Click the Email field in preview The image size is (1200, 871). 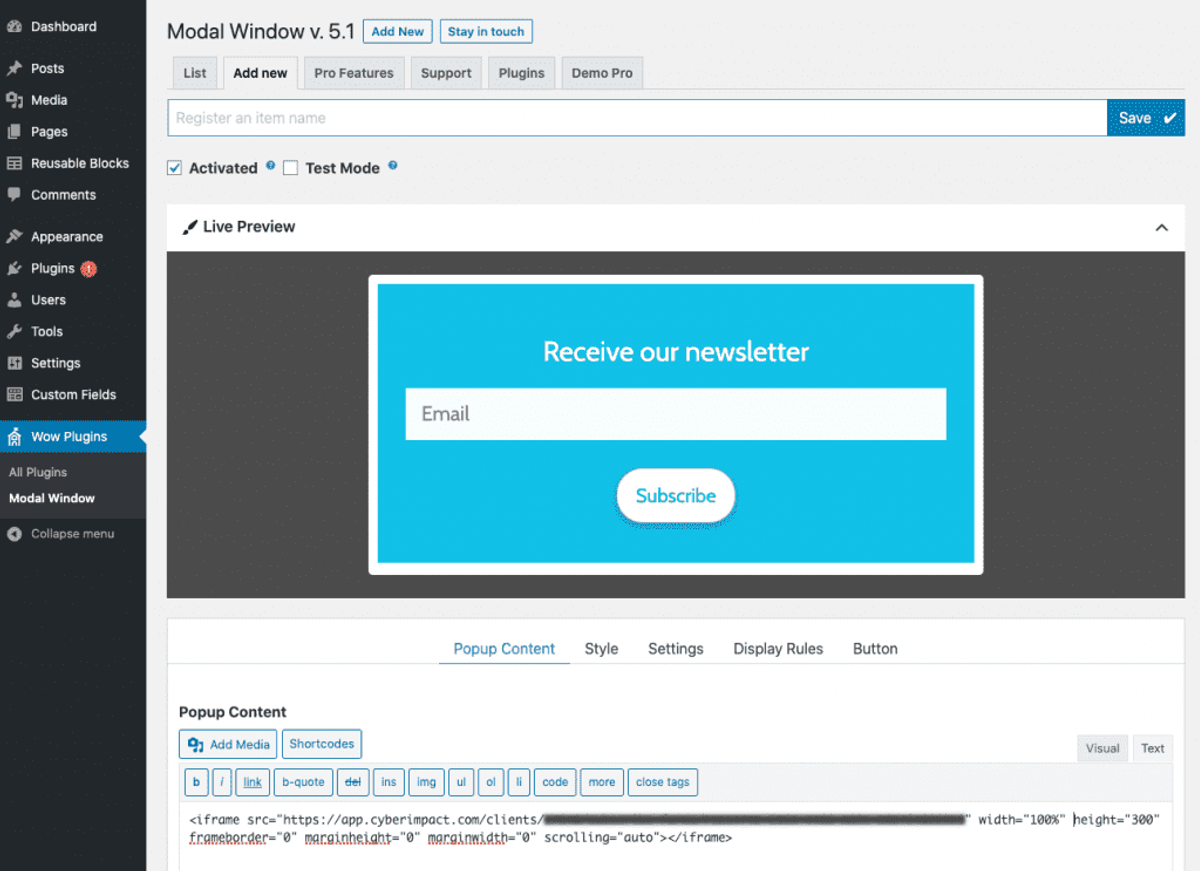(676, 414)
